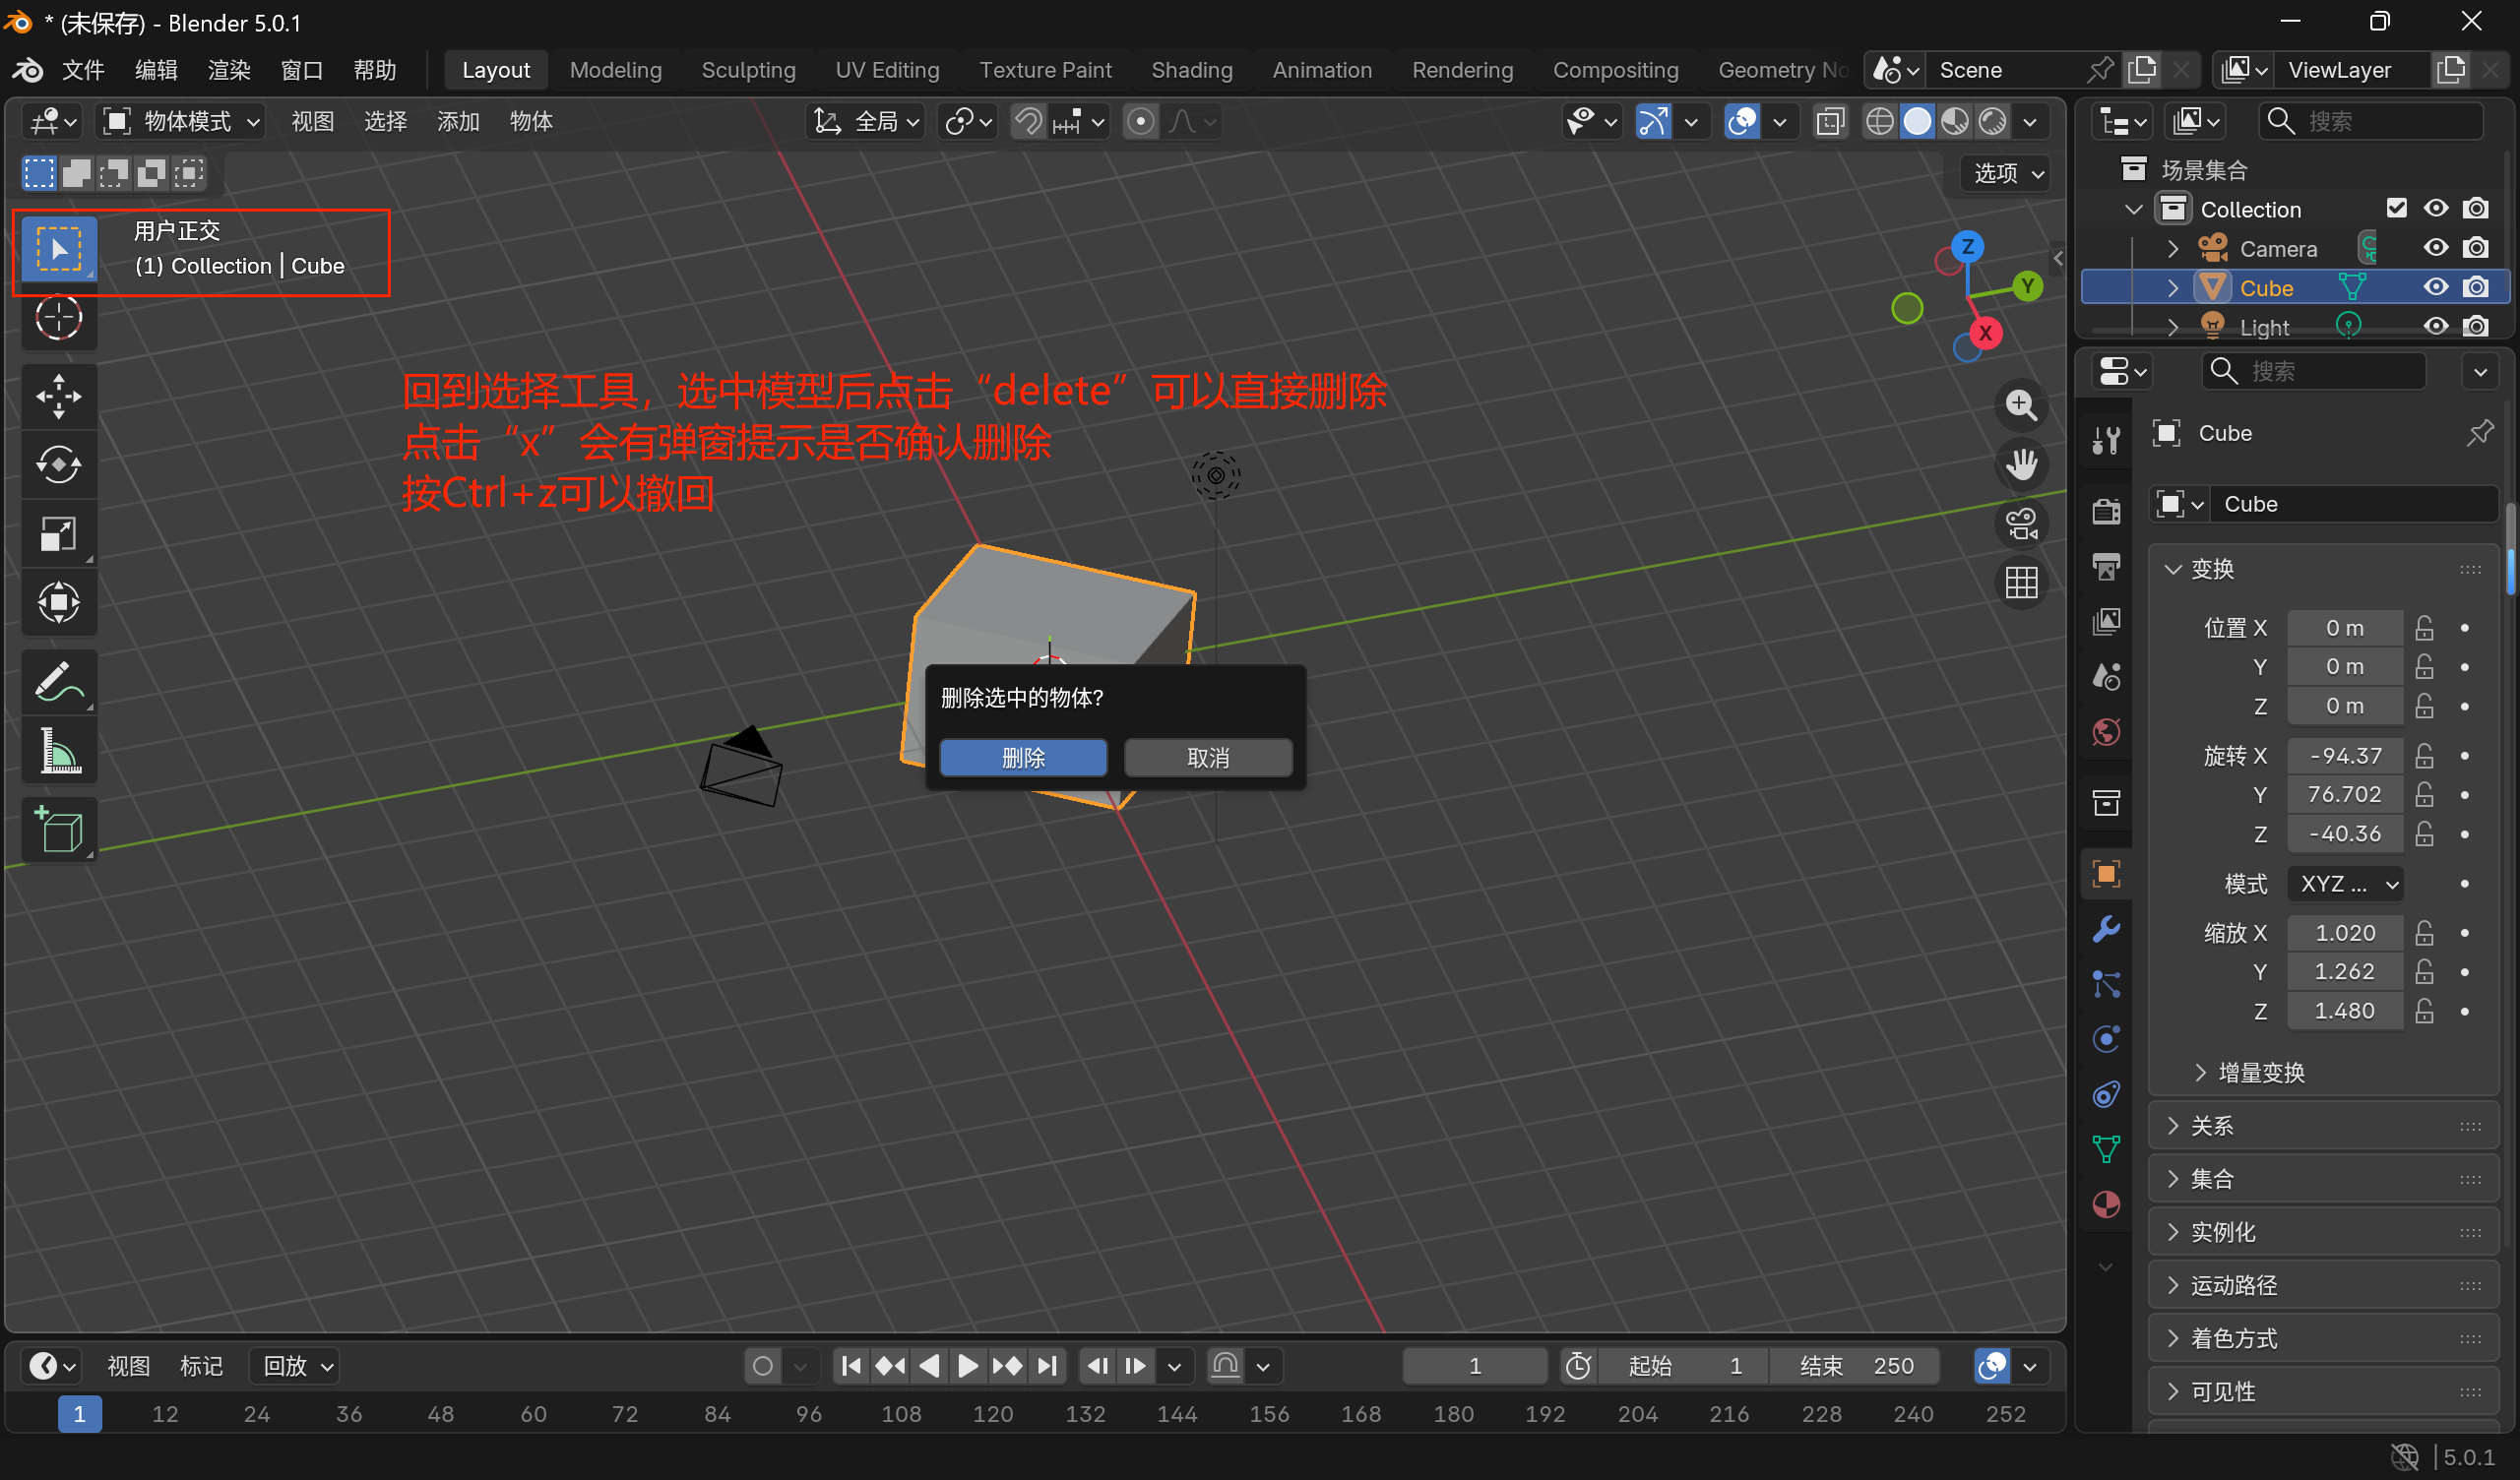
Task: Open the Modifiers wrench properties tab
Action: (2106, 929)
